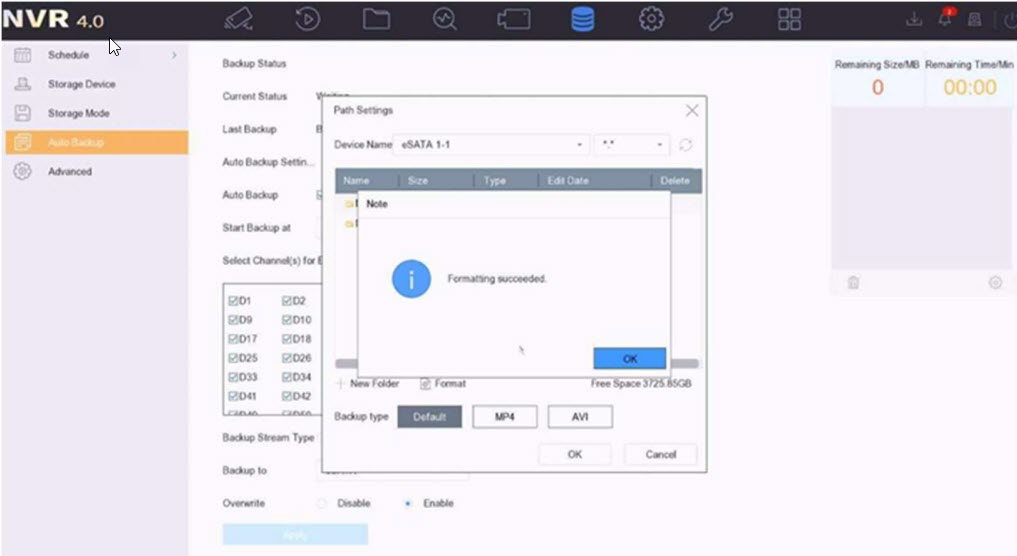1017x556 pixels.
Task: Open the Maintenance wrench icon
Action: point(720,19)
